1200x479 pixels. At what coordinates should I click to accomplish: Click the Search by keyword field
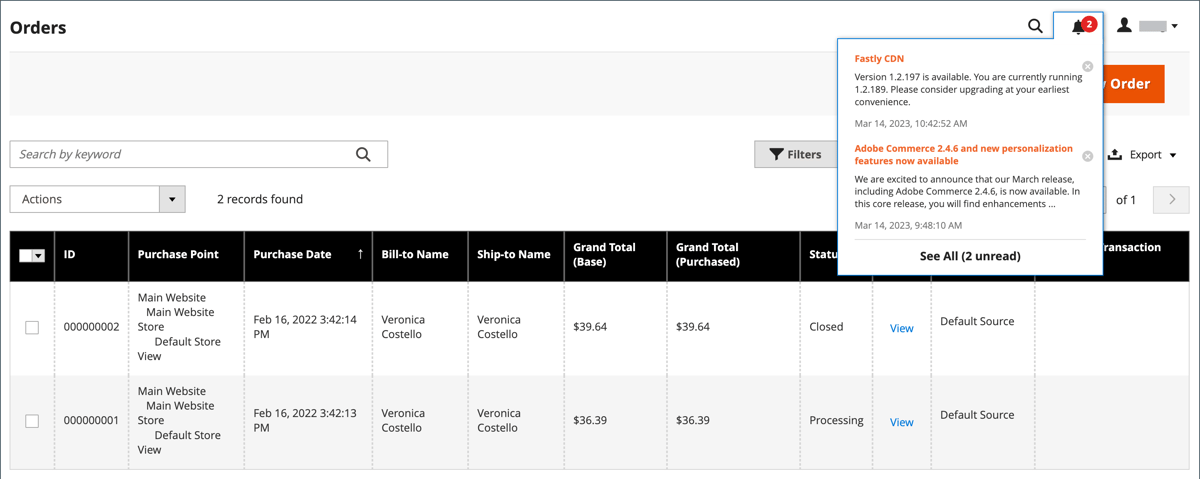[180, 154]
